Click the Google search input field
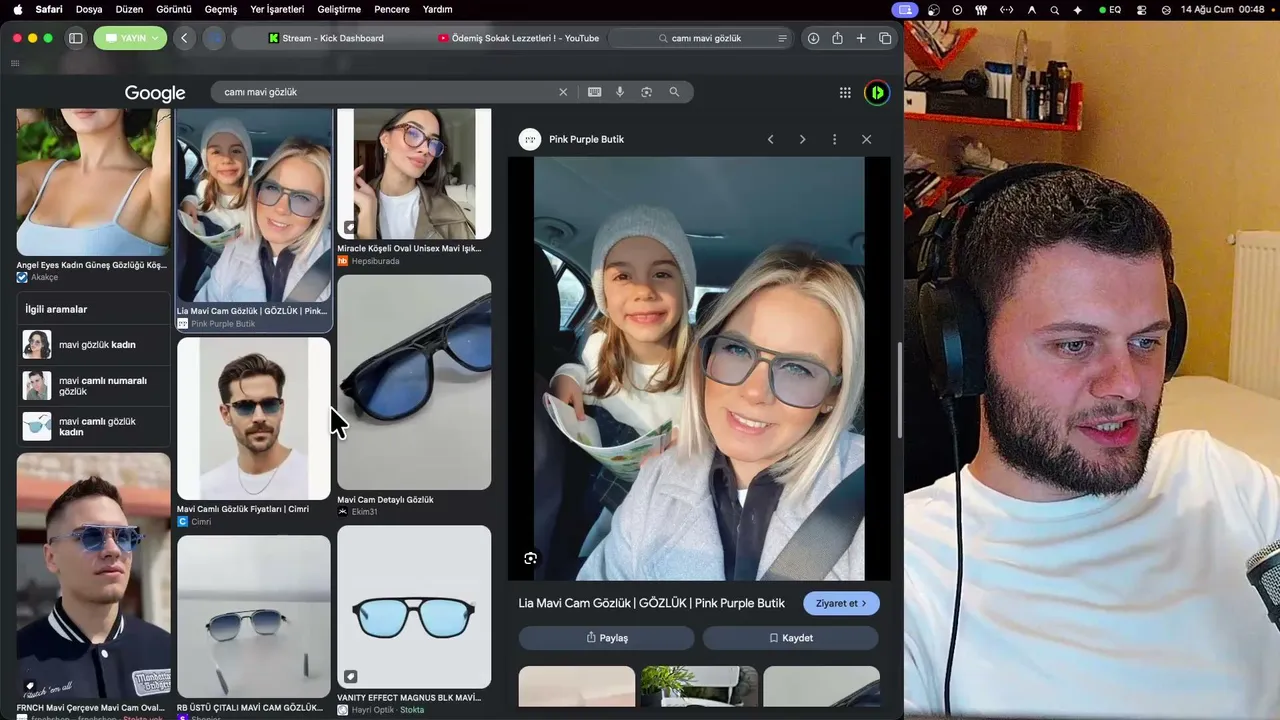The image size is (1280, 720). (385, 92)
